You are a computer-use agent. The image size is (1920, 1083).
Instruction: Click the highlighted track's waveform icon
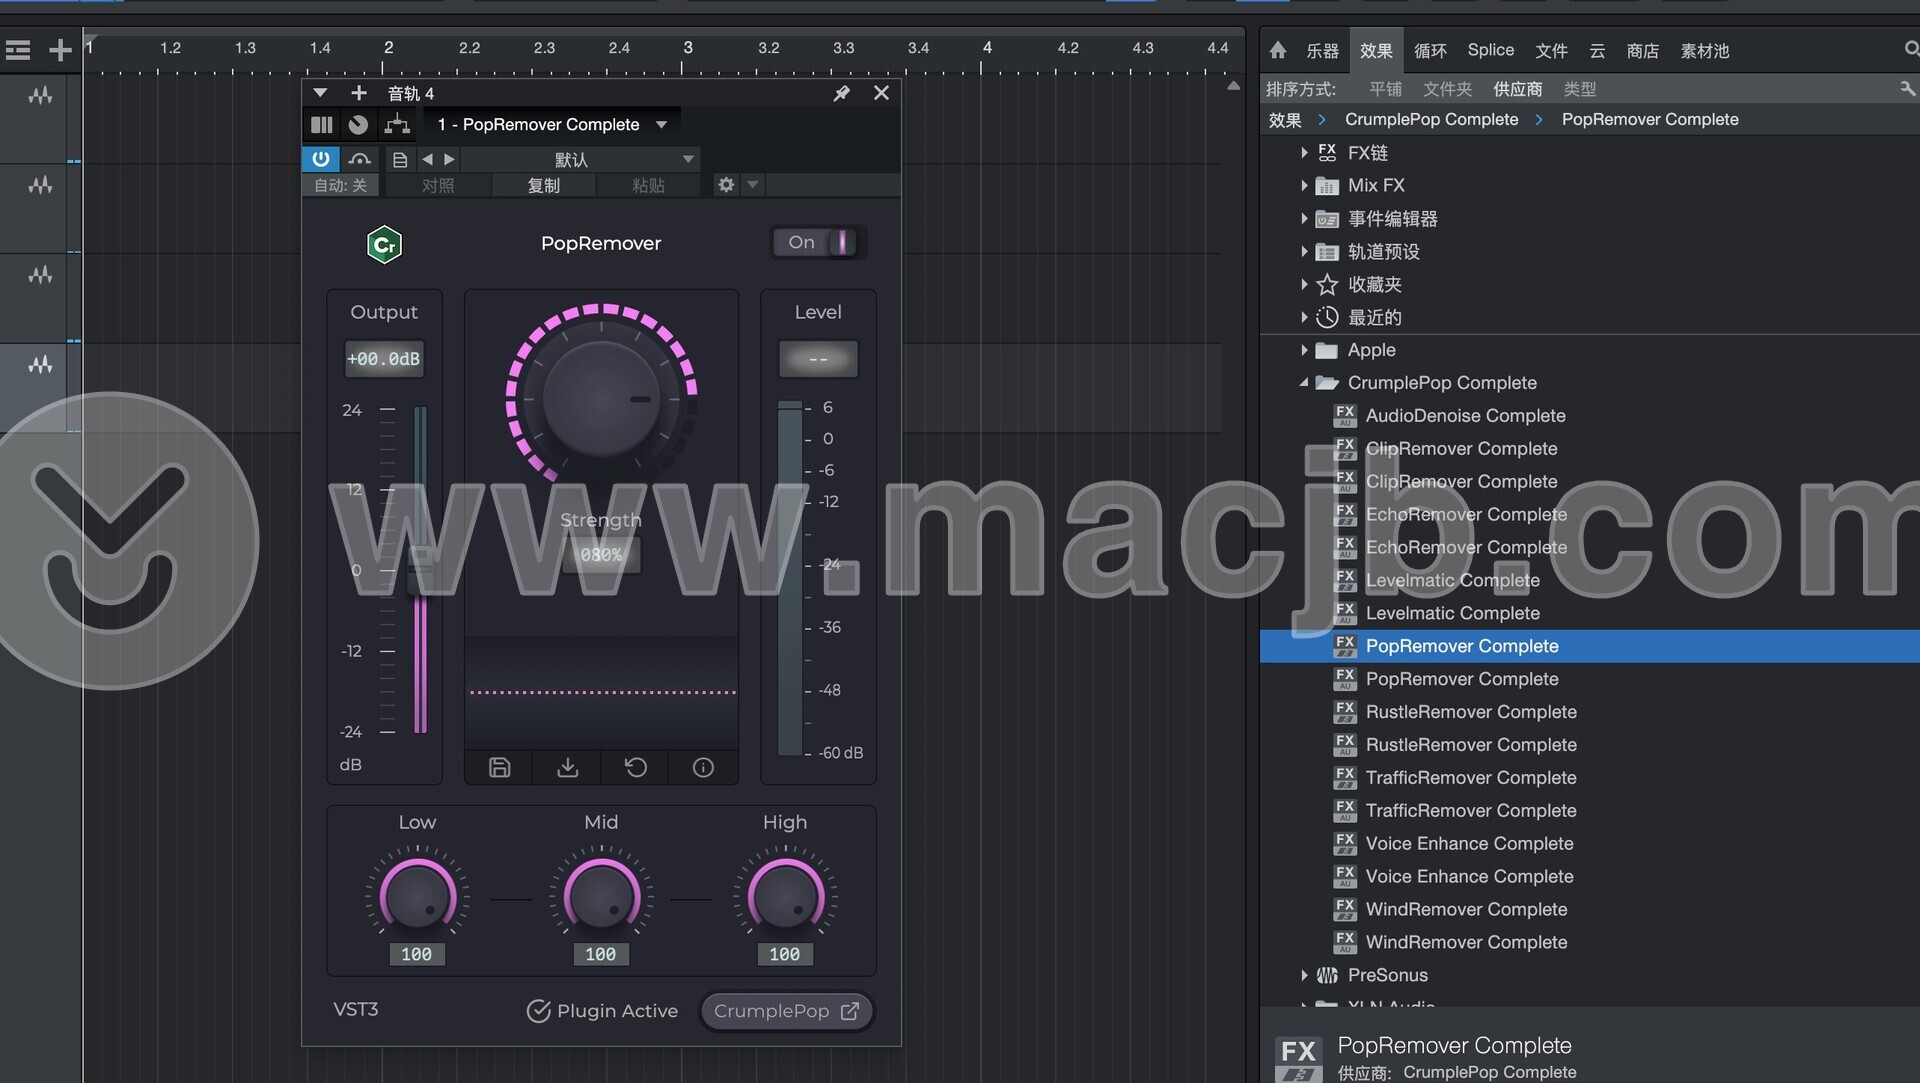(40, 365)
